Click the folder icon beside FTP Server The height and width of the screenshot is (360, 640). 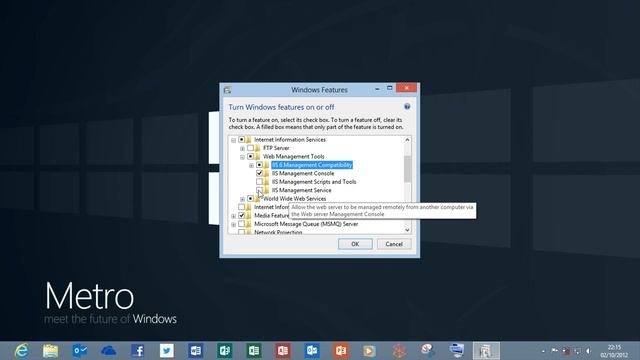click(257, 148)
